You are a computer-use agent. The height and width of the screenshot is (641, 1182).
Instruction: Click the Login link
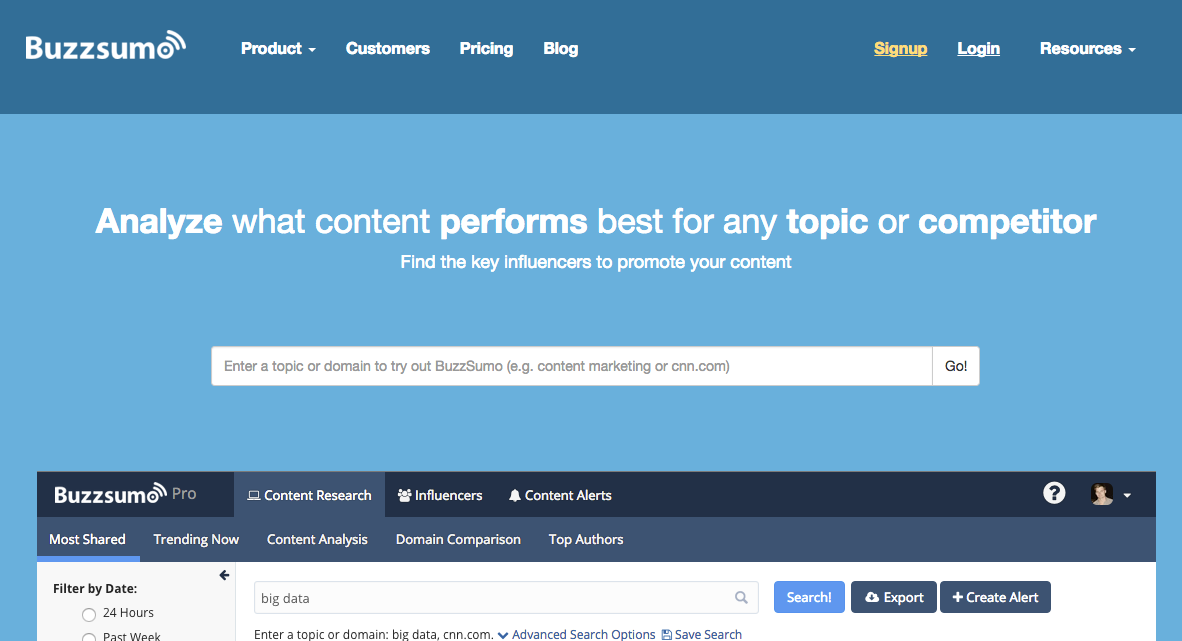(x=978, y=49)
